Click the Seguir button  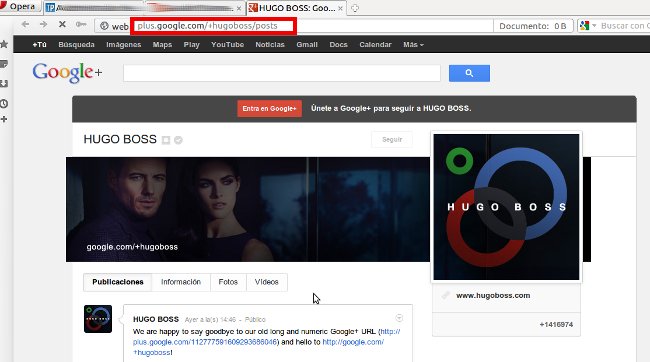point(392,139)
